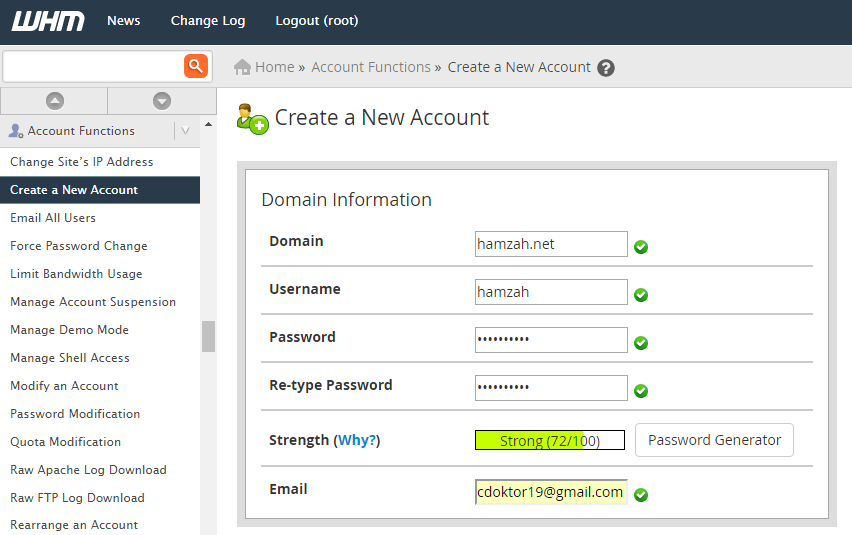Viewport: 852px width, 535px height.
Task: Open Change Site's IP Address
Action: (x=82, y=162)
